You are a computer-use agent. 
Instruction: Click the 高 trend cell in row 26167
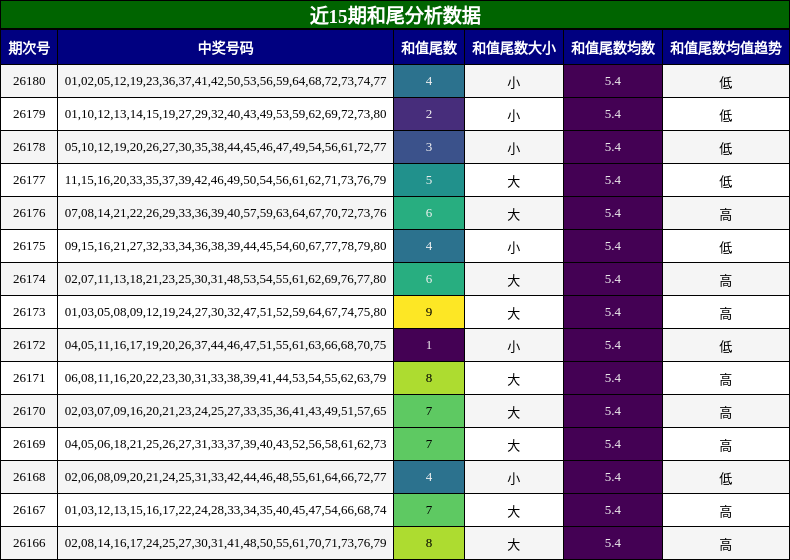tap(726, 510)
